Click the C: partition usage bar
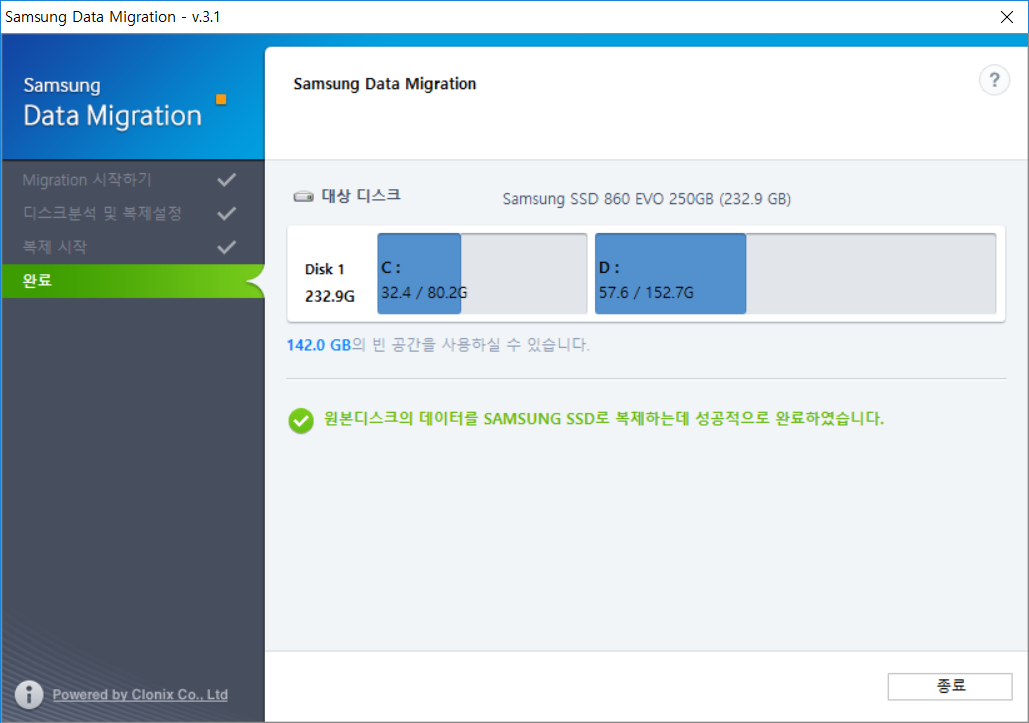This screenshot has height=723, width=1029. [482, 274]
